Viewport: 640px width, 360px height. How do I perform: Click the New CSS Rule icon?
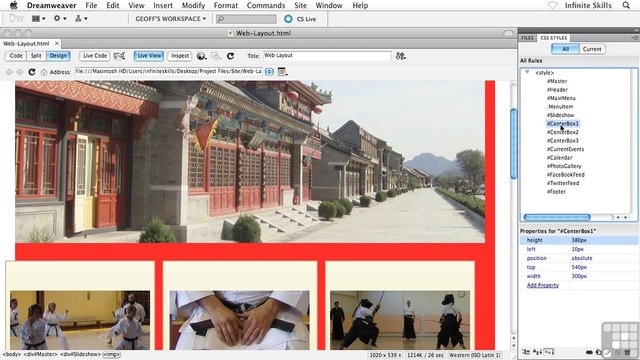(598, 352)
